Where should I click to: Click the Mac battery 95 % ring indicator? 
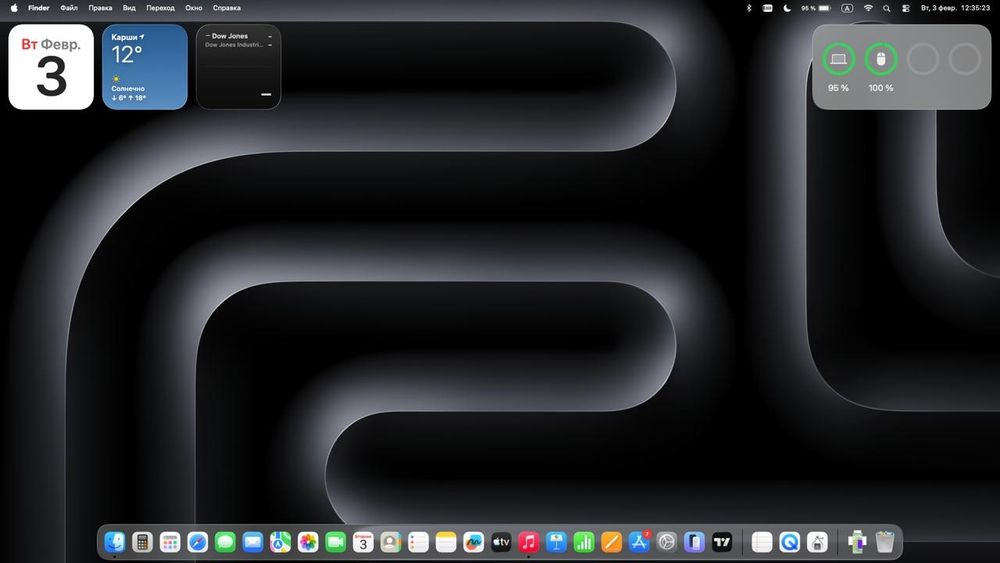tap(838, 60)
